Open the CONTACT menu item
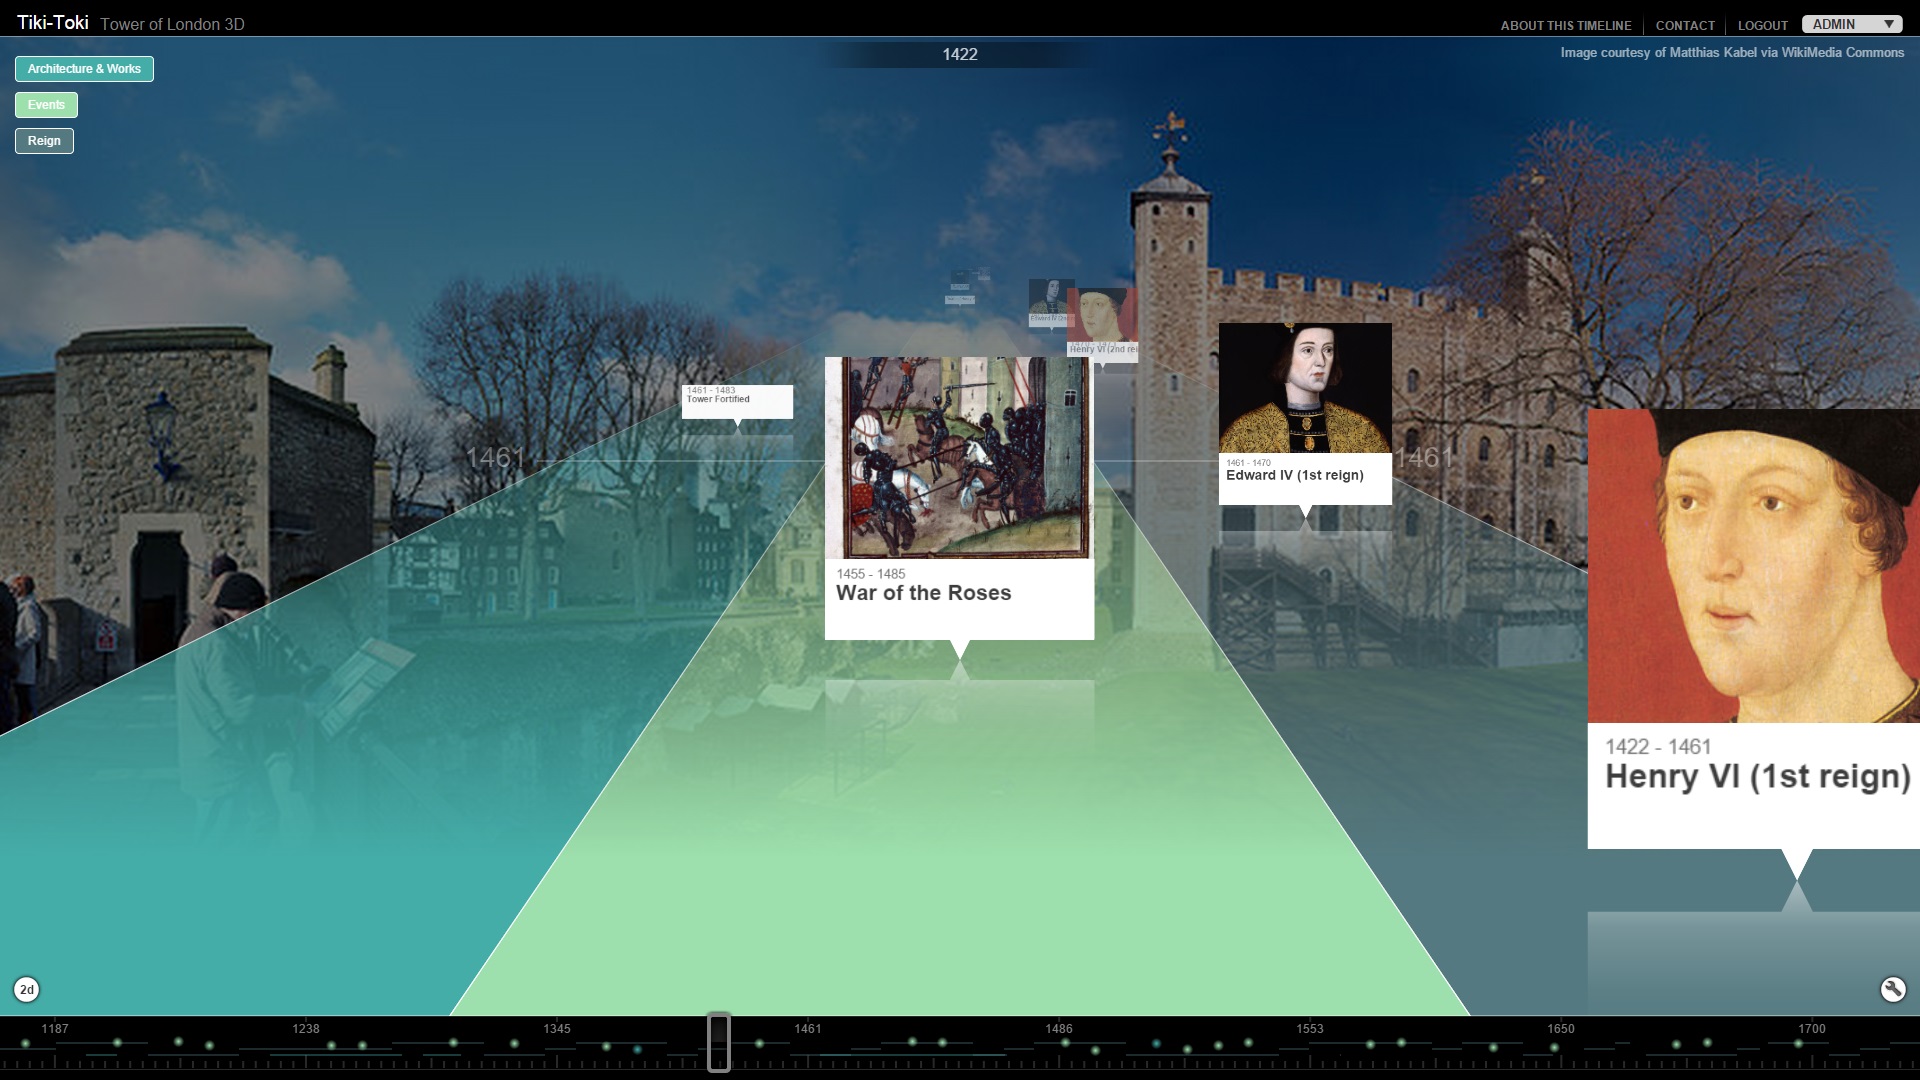 1685,26
